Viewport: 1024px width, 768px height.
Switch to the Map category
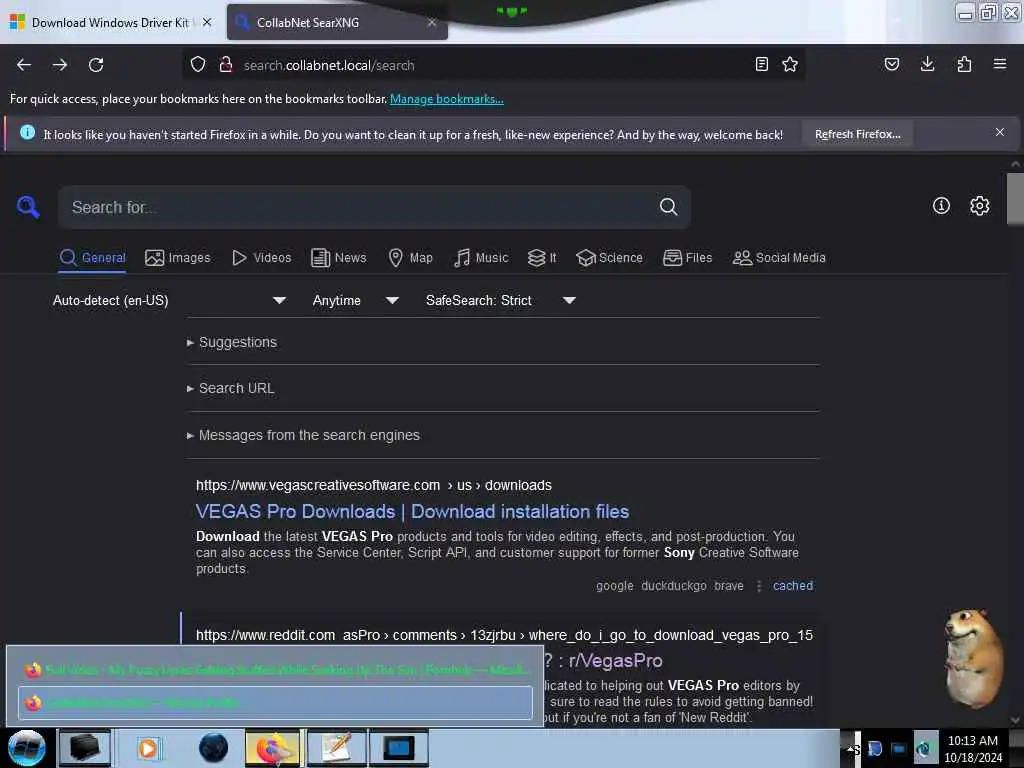[411, 257]
